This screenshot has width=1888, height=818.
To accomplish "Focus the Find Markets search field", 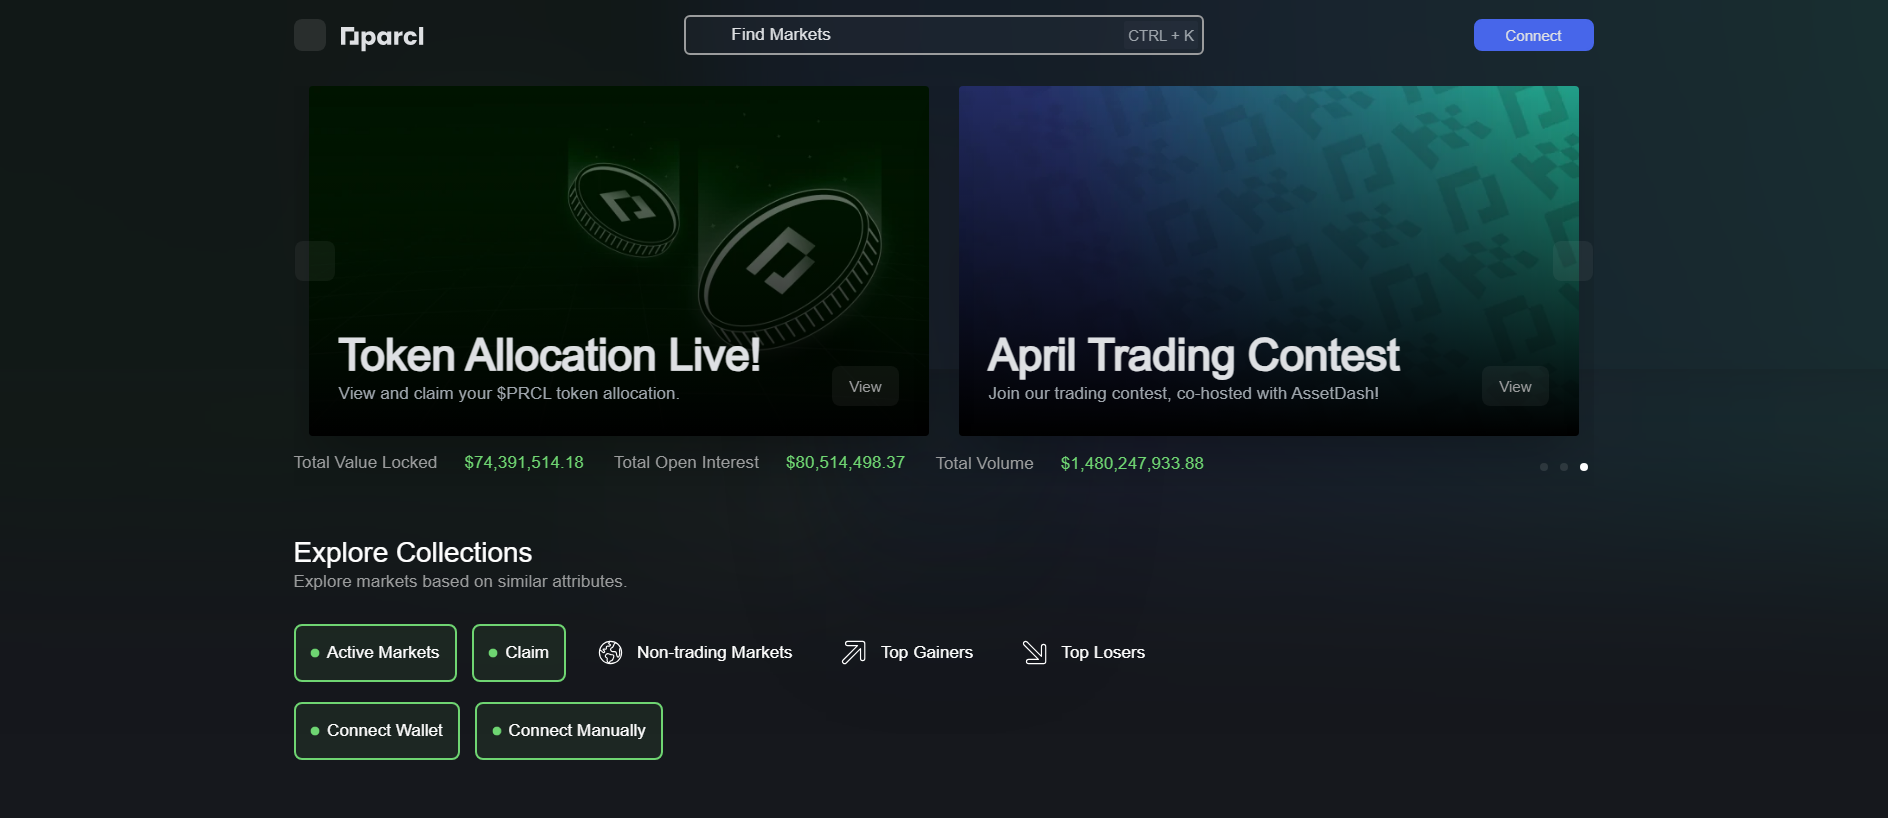I will [x=944, y=35].
